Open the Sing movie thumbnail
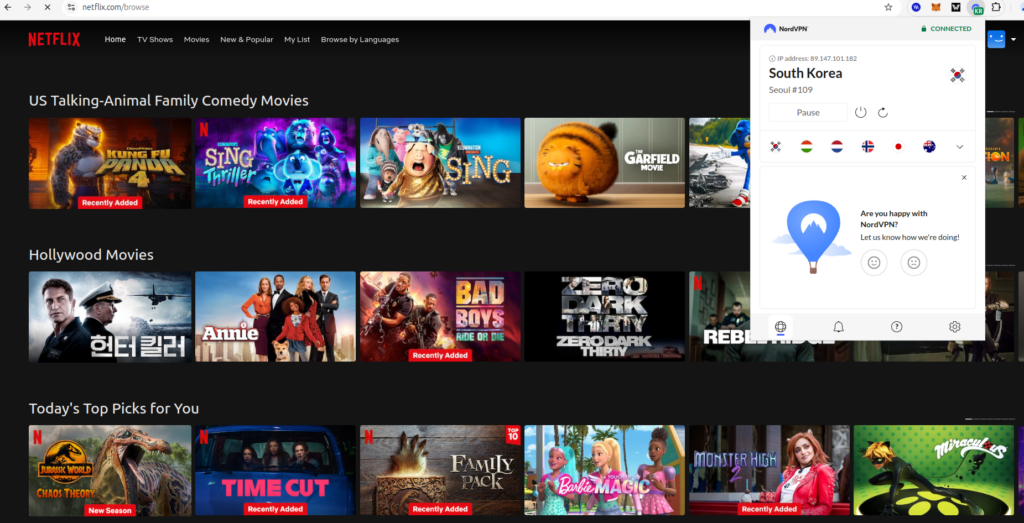The image size is (1024, 523). click(x=440, y=163)
